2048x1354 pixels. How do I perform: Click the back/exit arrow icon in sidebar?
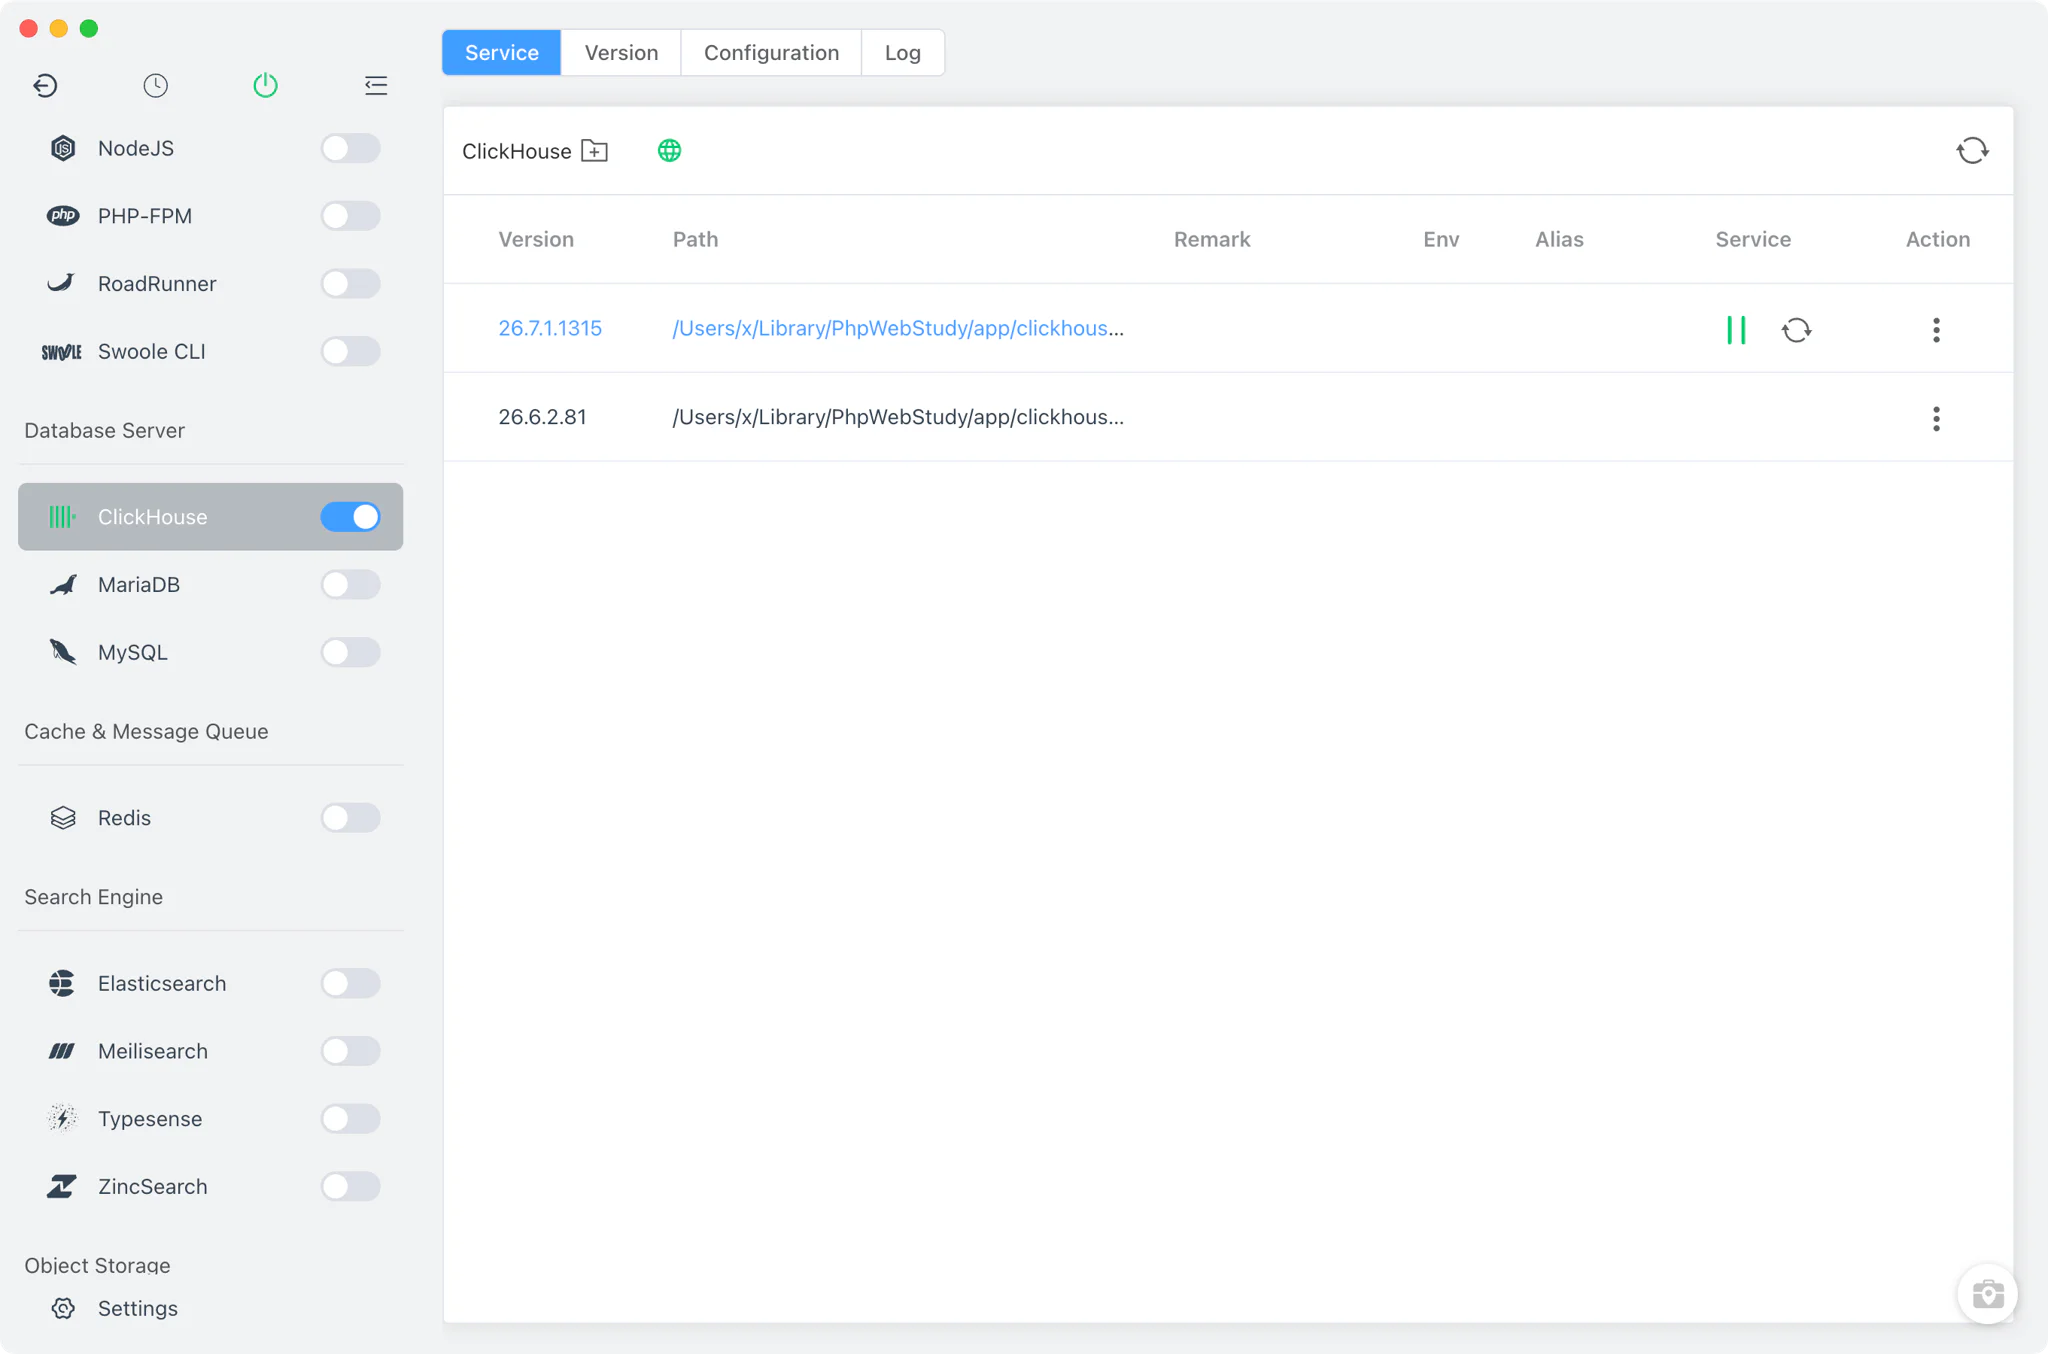pos(45,86)
